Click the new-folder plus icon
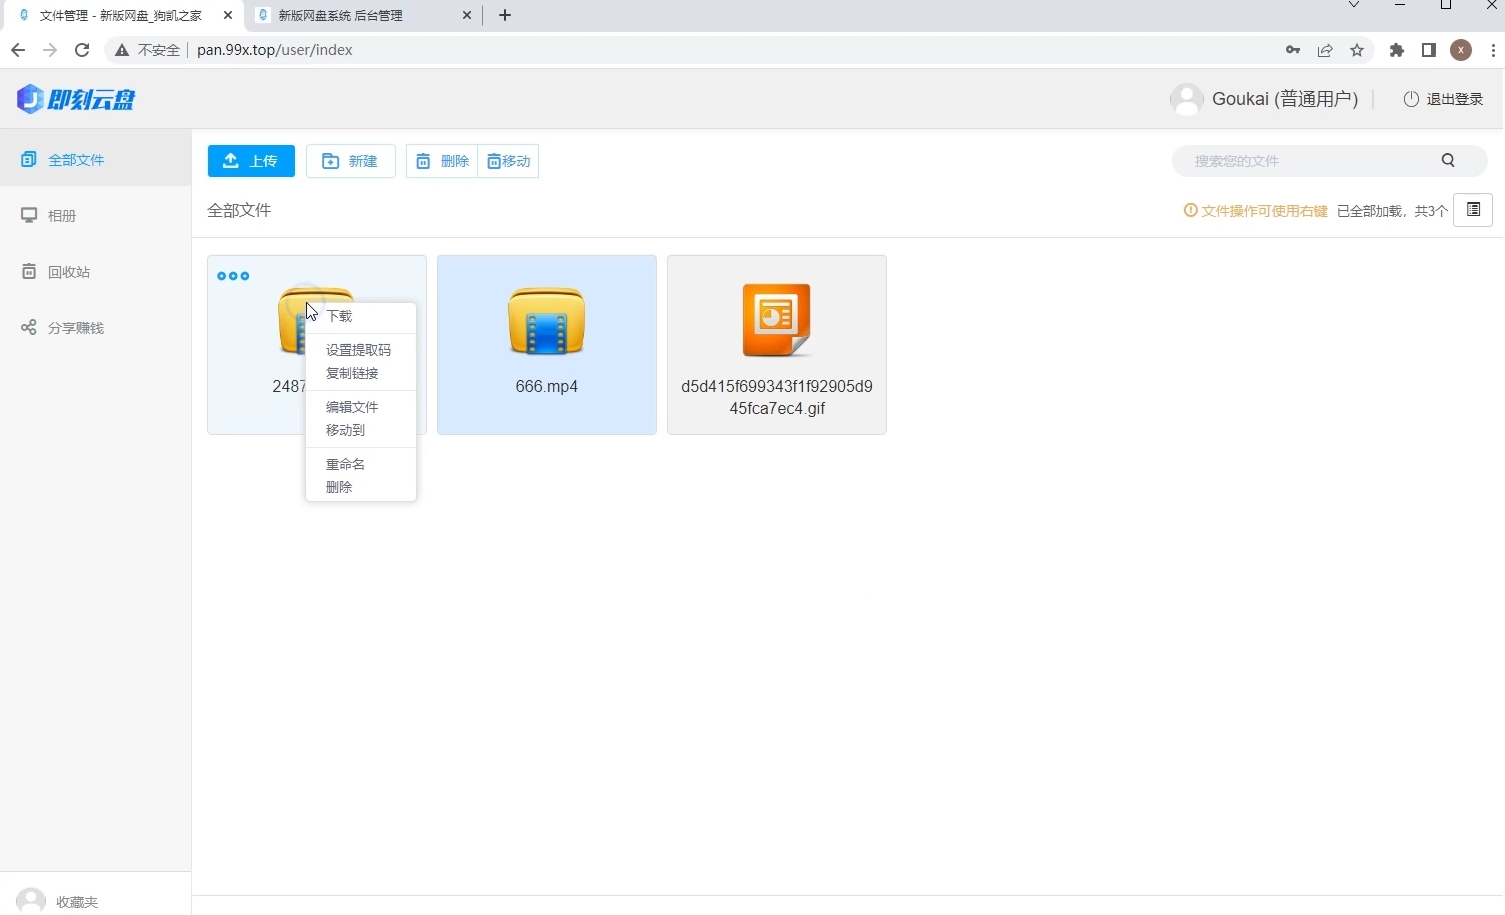This screenshot has width=1505, height=915. [330, 161]
